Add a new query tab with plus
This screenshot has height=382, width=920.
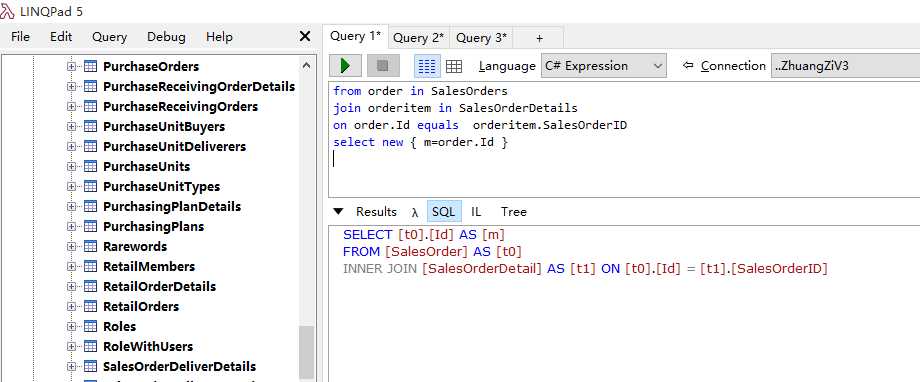540,38
